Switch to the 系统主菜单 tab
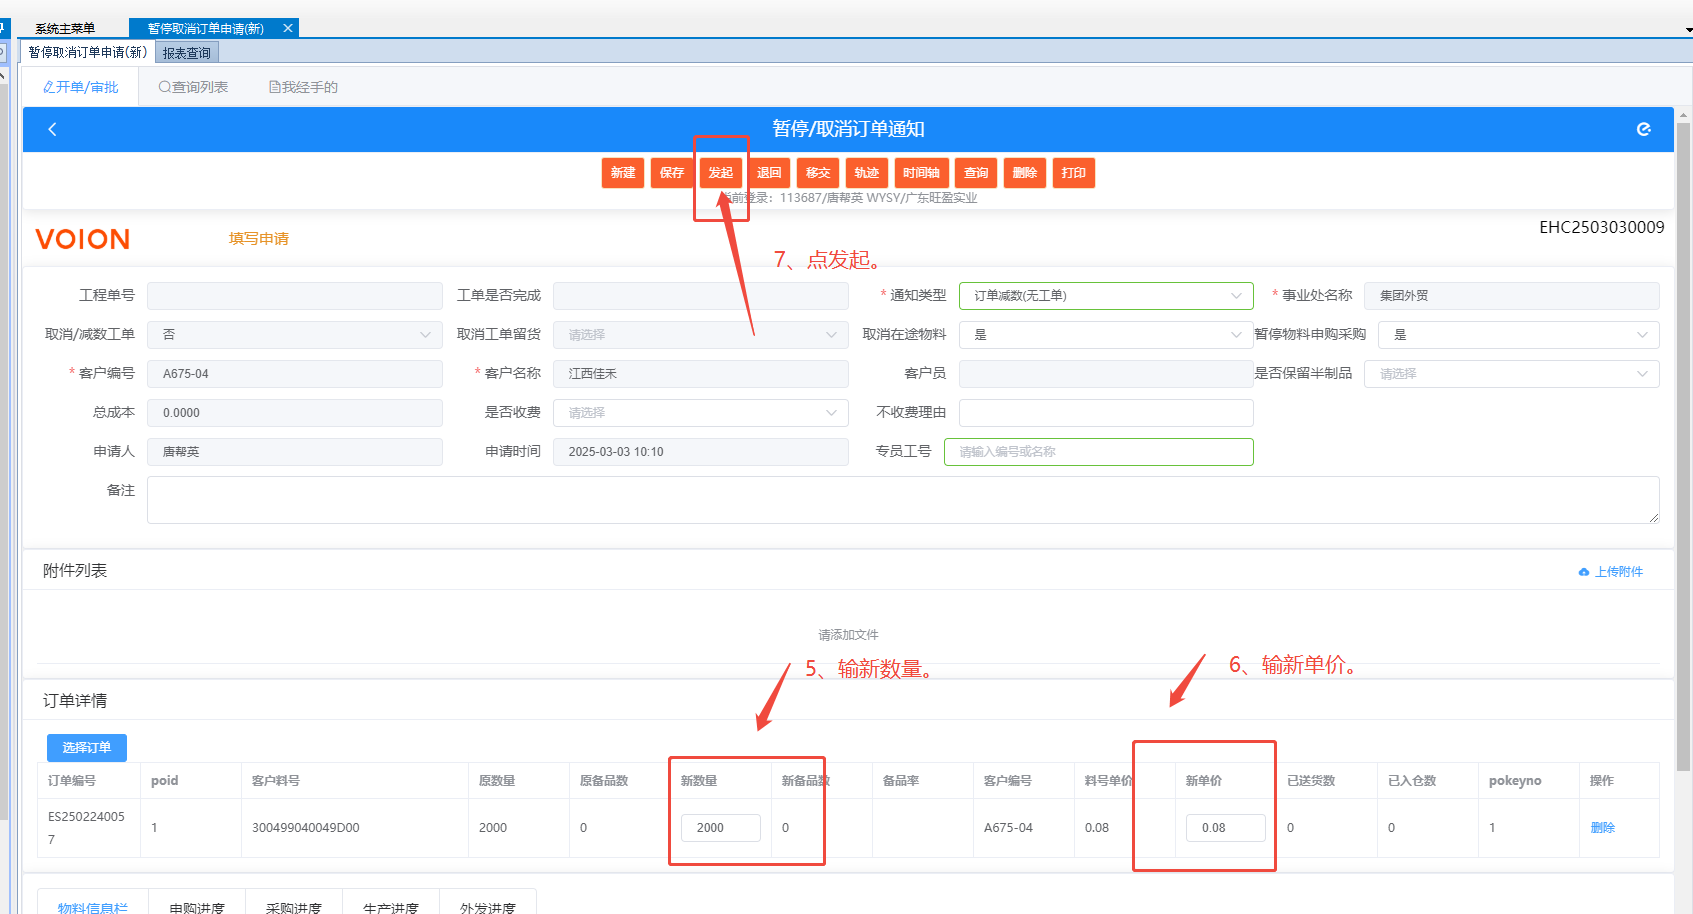 [65, 28]
